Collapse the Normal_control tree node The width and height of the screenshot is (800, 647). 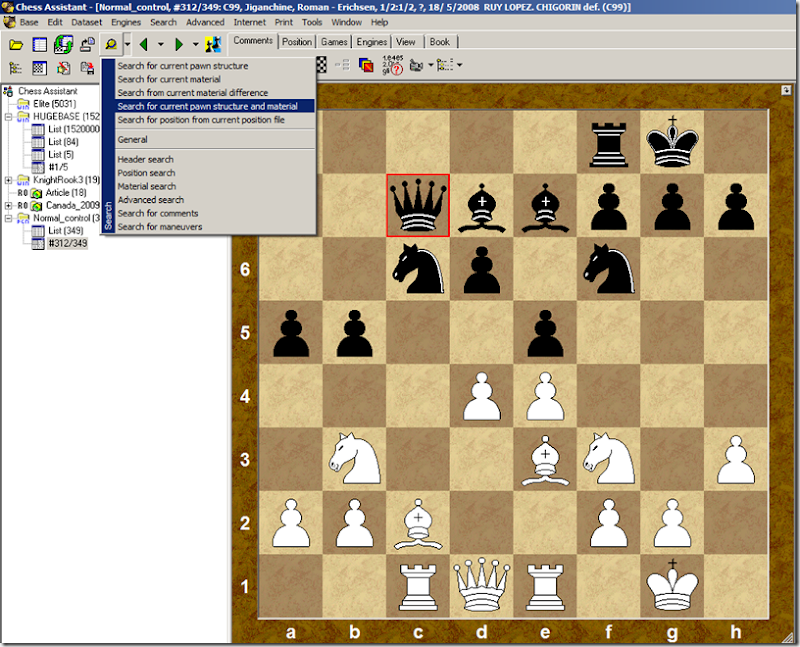(9, 218)
